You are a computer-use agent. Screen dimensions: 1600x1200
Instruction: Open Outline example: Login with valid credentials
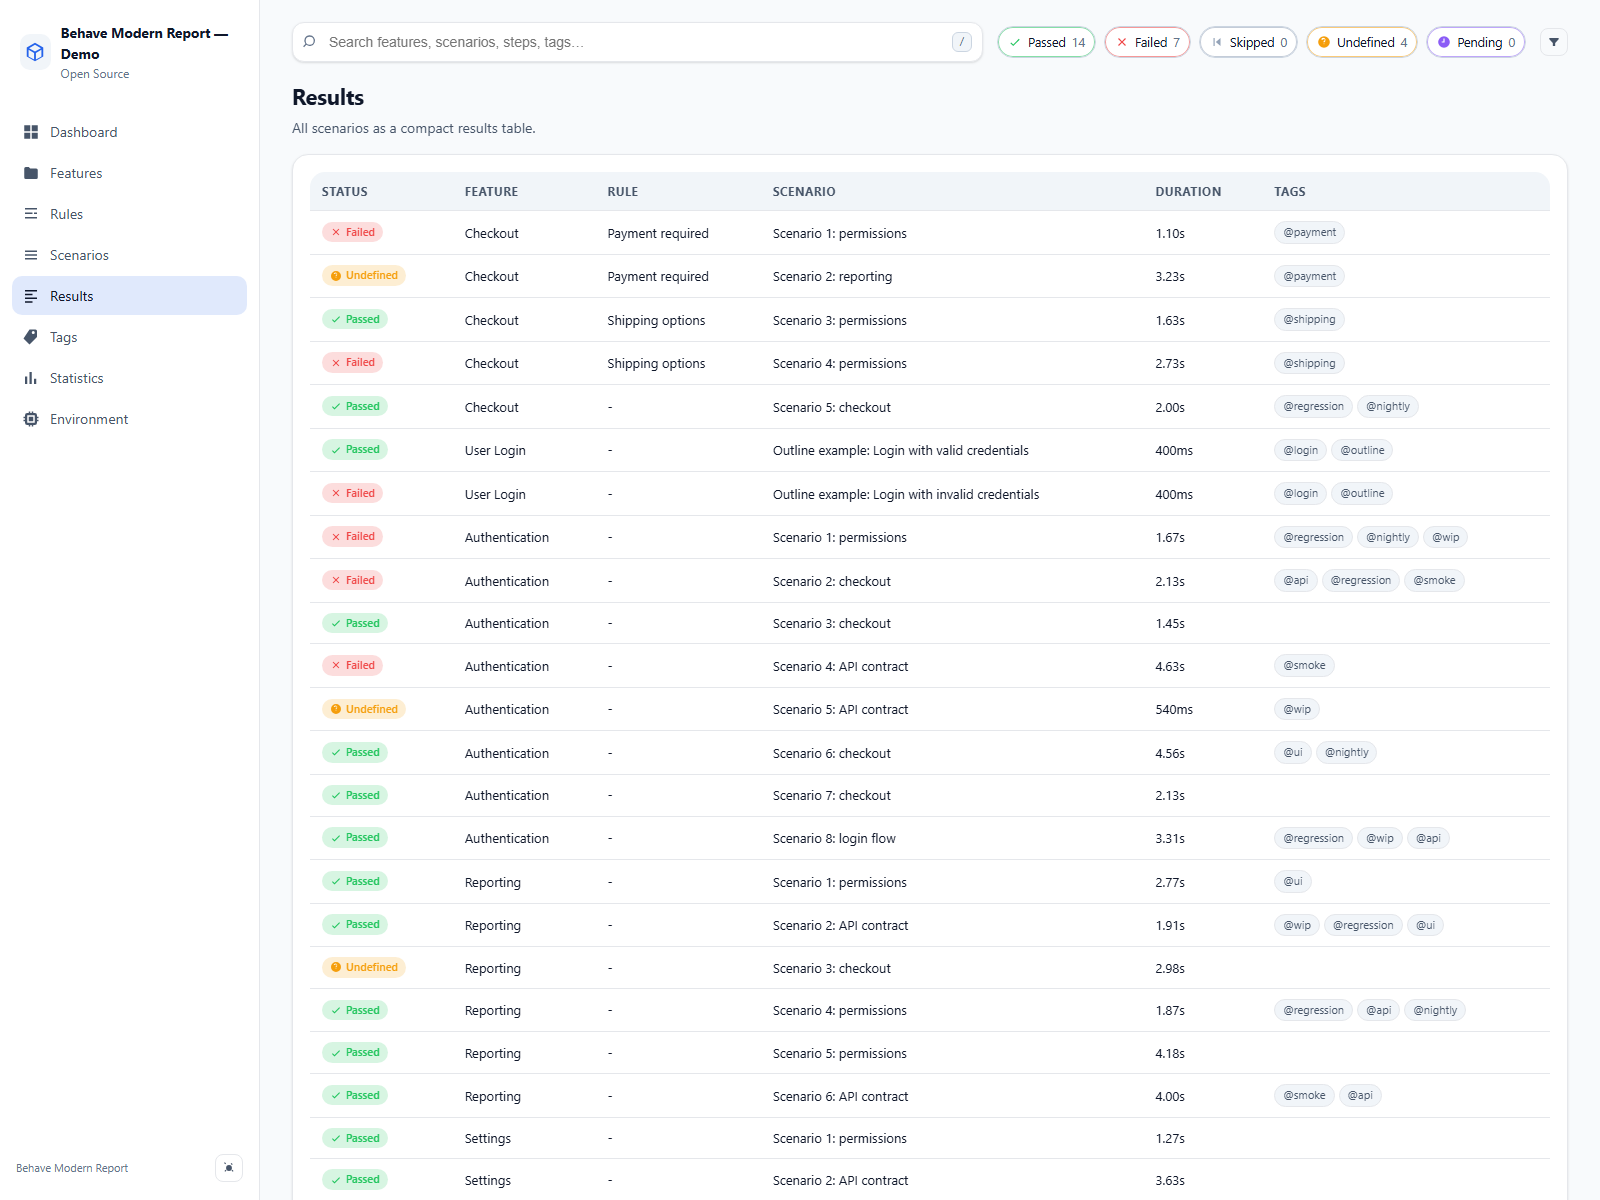point(900,451)
